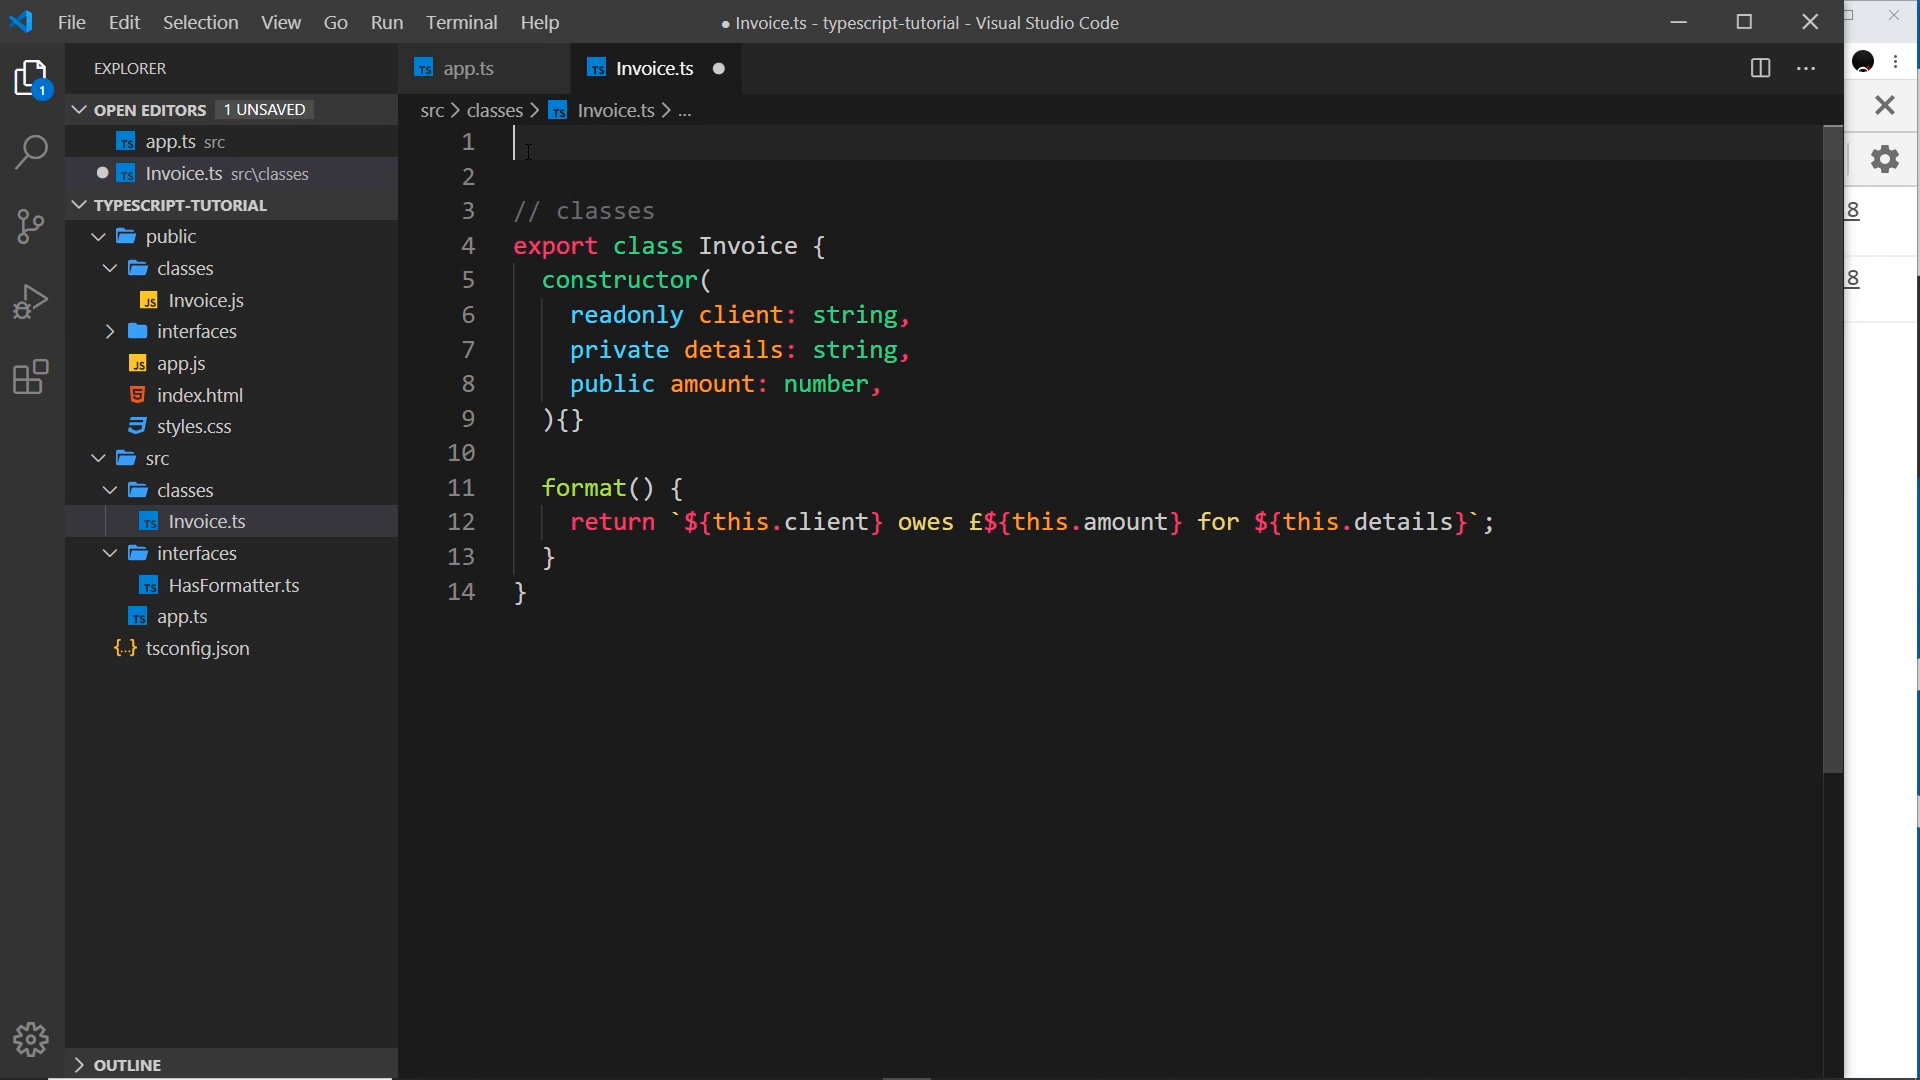1920x1080 pixels.
Task: Open Invoice.js in the explorer
Action: (x=206, y=300)
